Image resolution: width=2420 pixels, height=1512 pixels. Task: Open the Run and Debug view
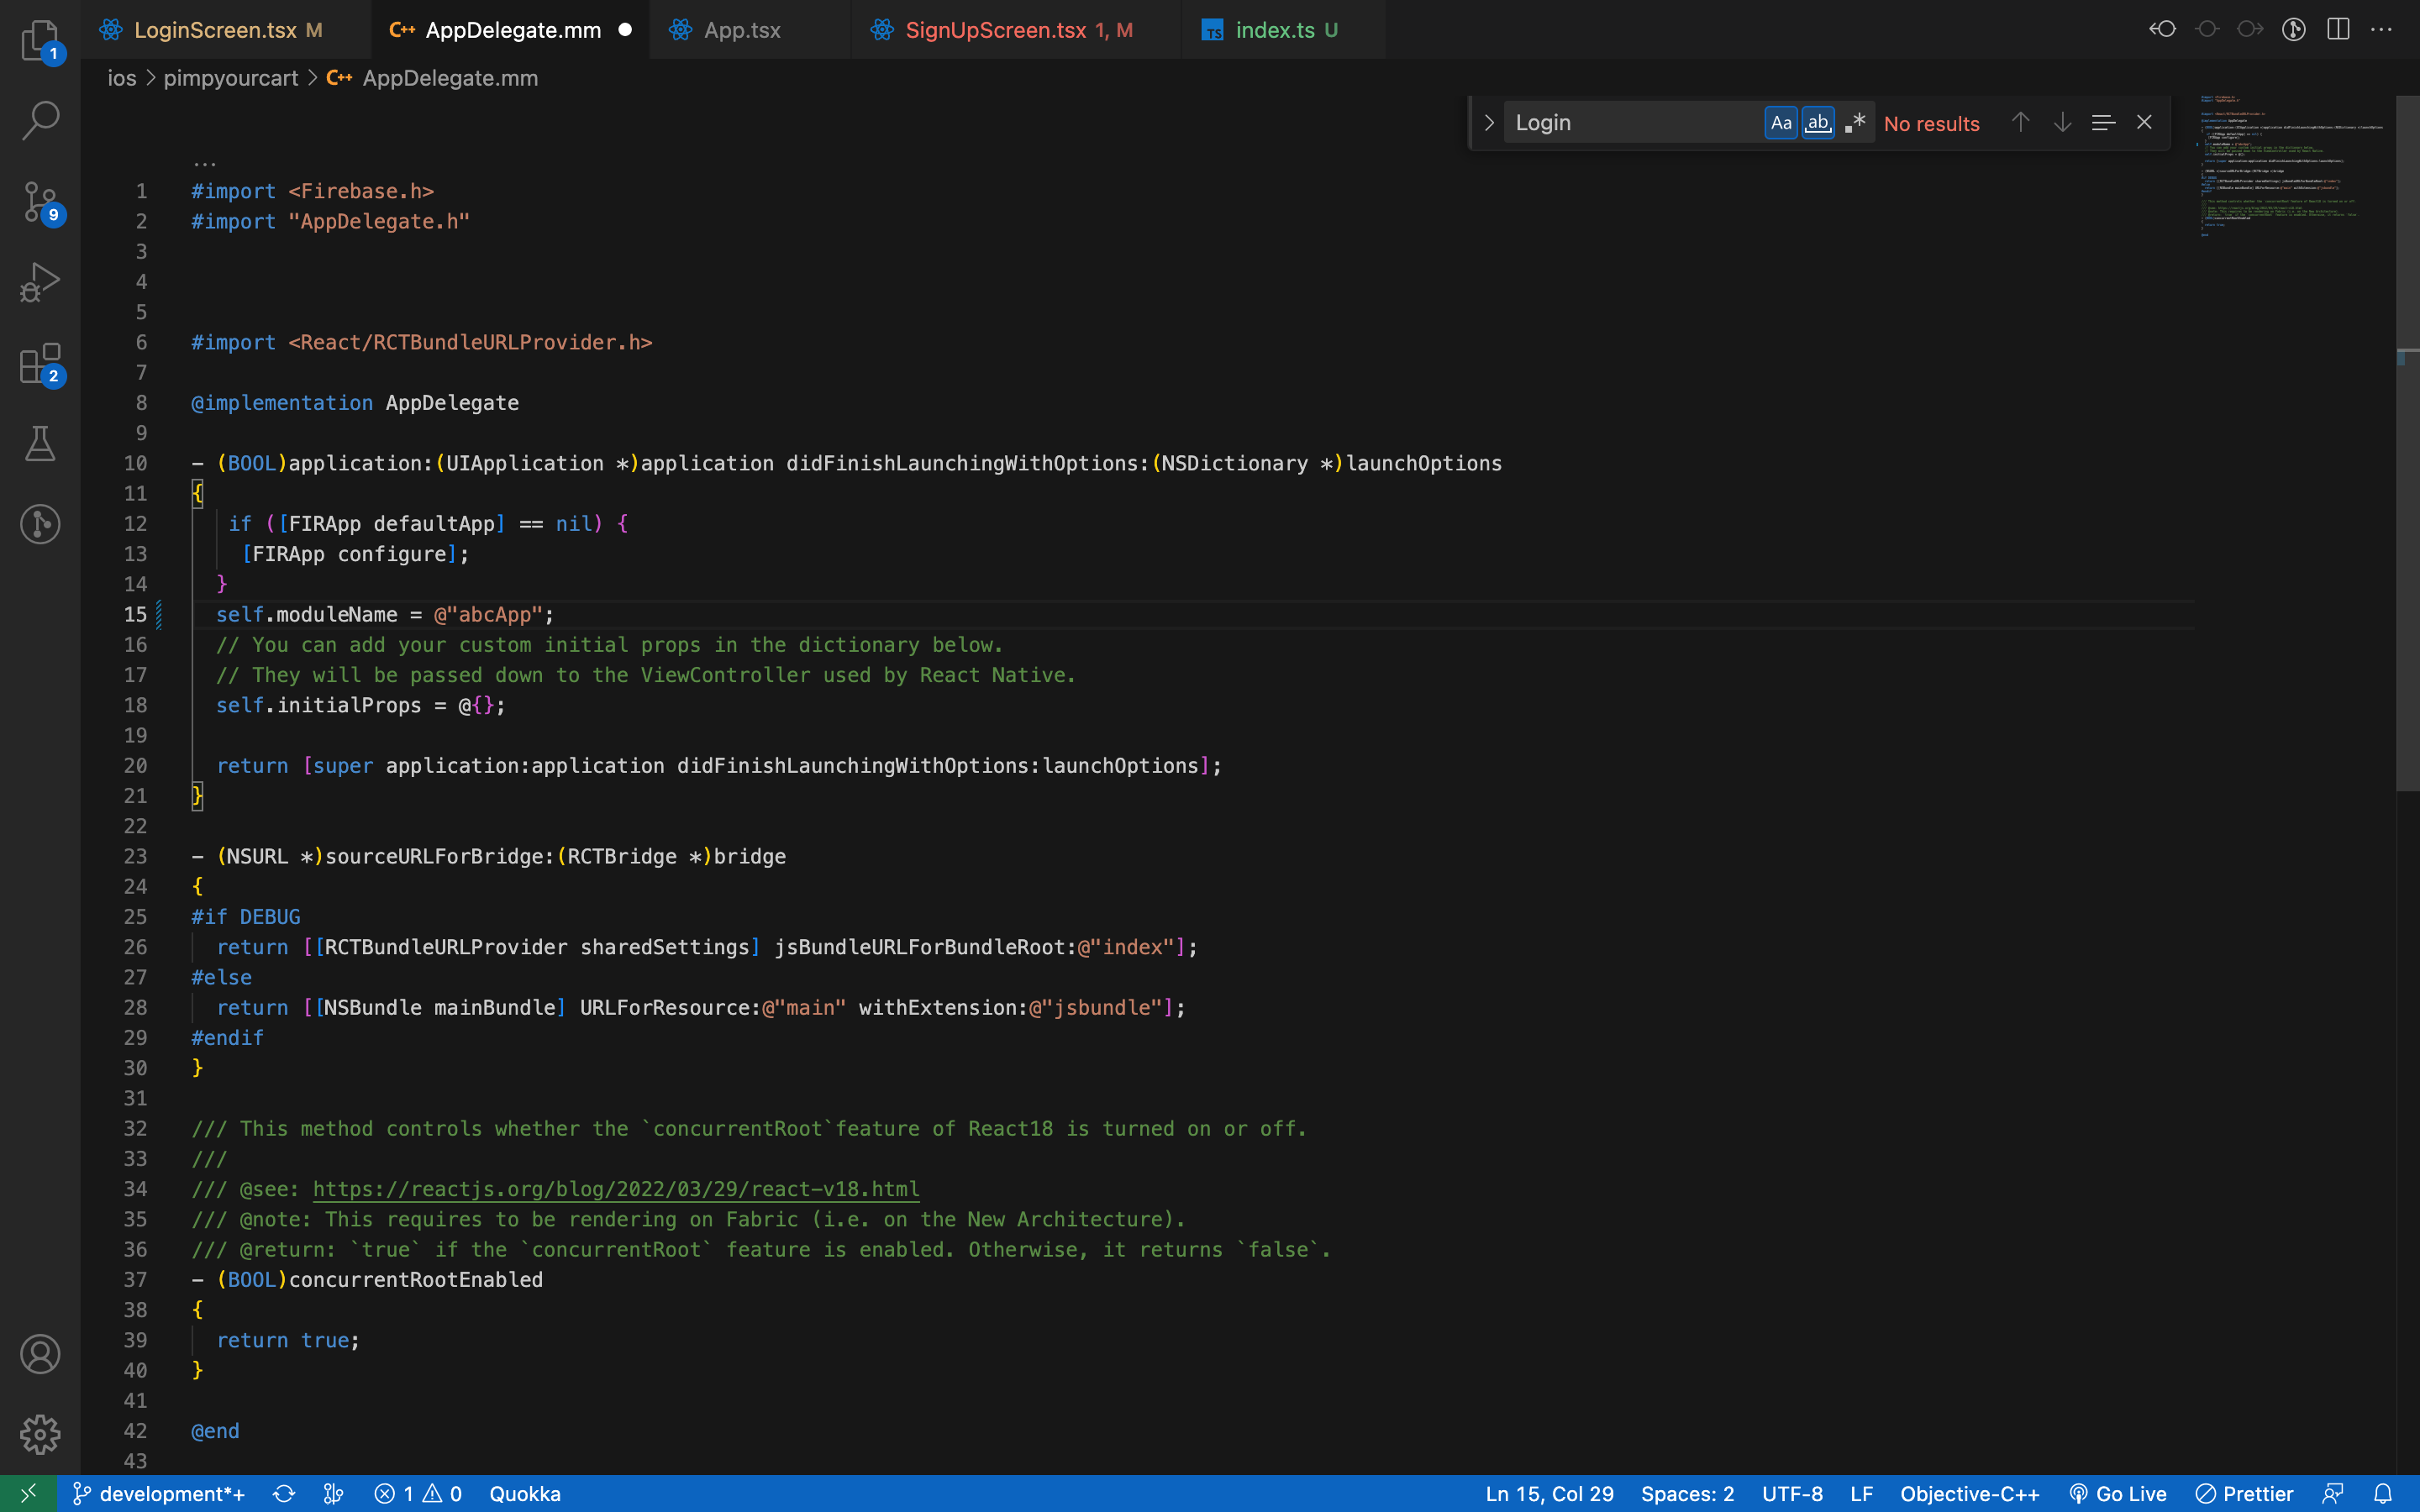click(40, 282)
